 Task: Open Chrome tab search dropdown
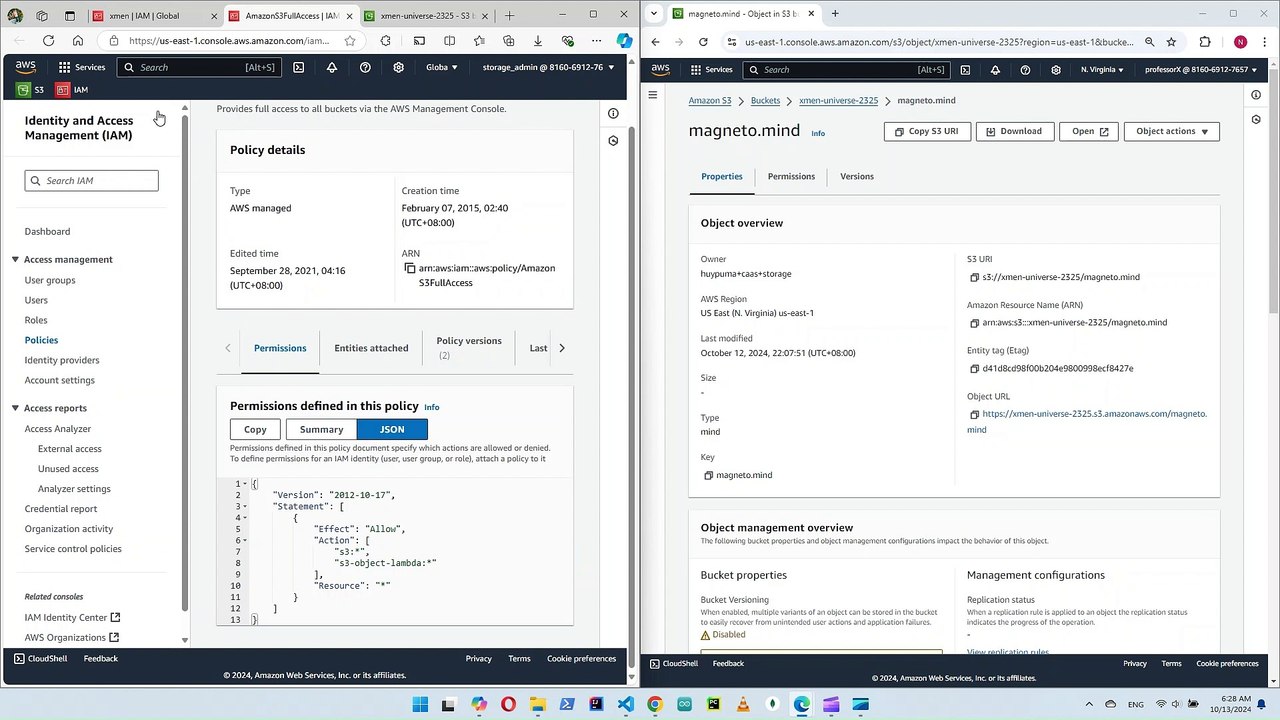(654, 14)
